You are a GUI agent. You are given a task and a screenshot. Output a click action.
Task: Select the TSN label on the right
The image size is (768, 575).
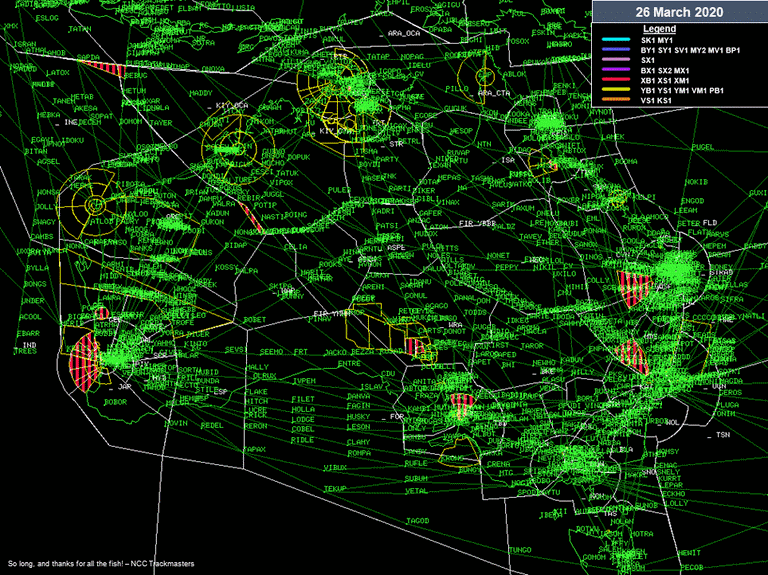[x=720, y=436]
